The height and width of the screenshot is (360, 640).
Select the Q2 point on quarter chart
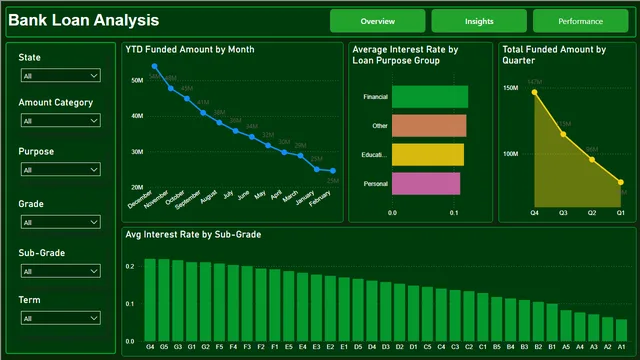point(592,160)
